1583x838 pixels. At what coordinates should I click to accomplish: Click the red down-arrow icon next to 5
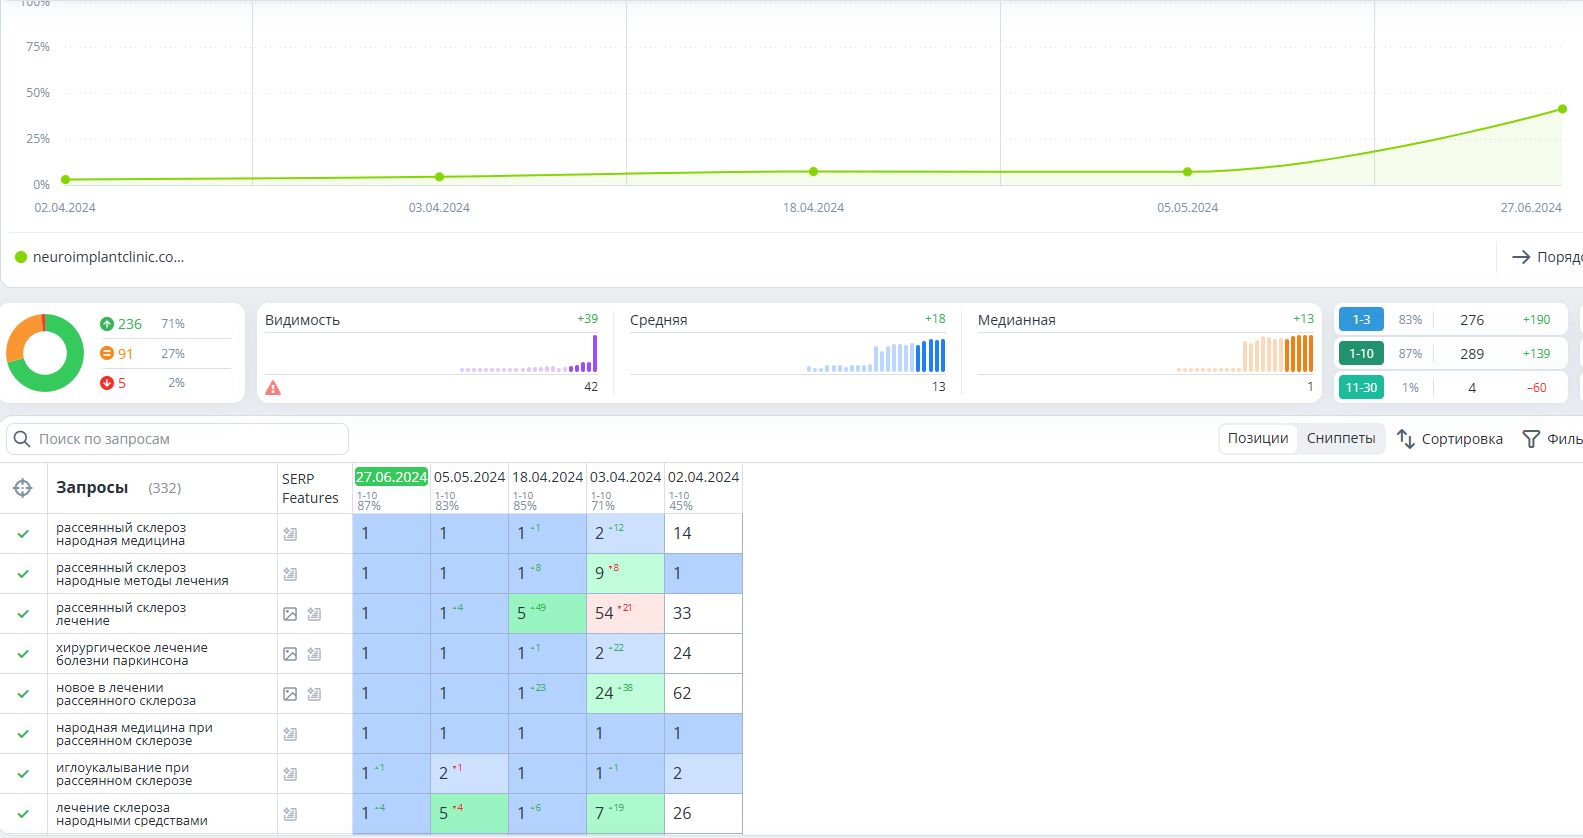[107, 383]
